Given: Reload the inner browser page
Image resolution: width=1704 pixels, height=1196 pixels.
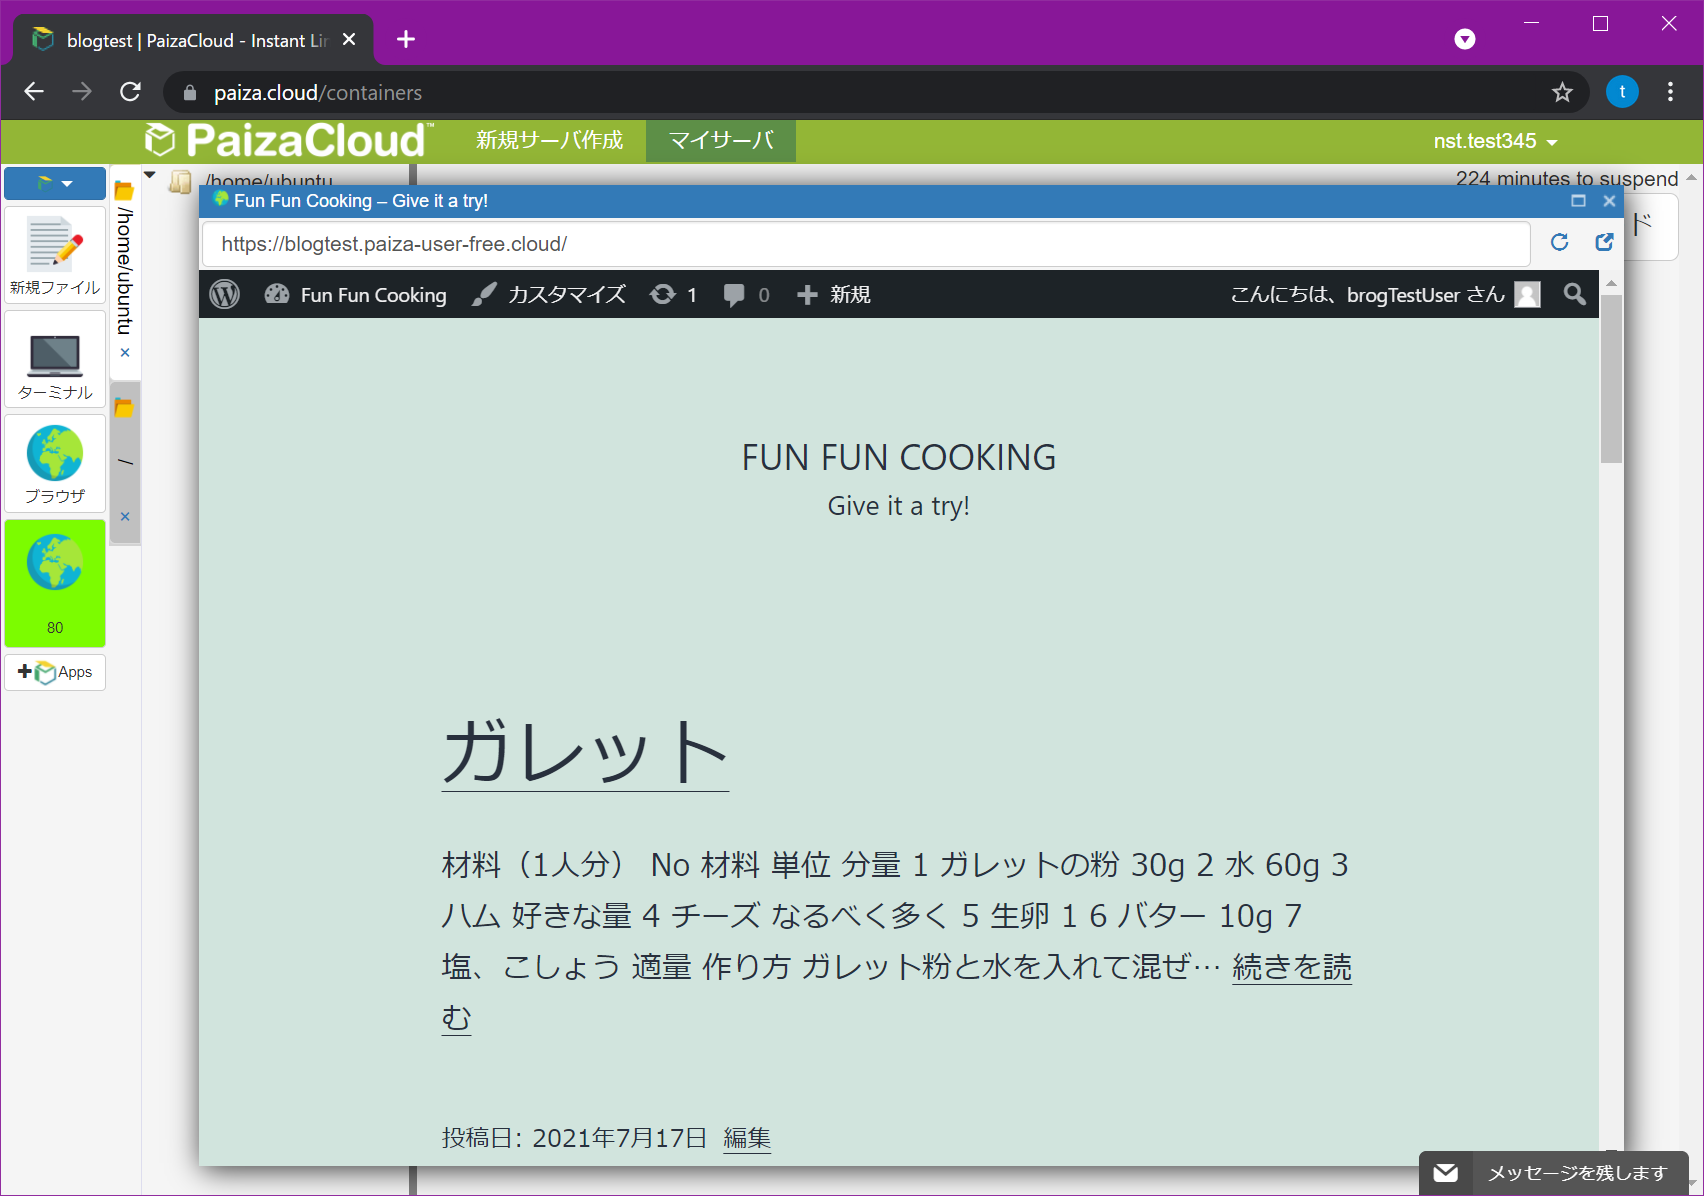Looking at the screenshot, I should [1559, 243].
